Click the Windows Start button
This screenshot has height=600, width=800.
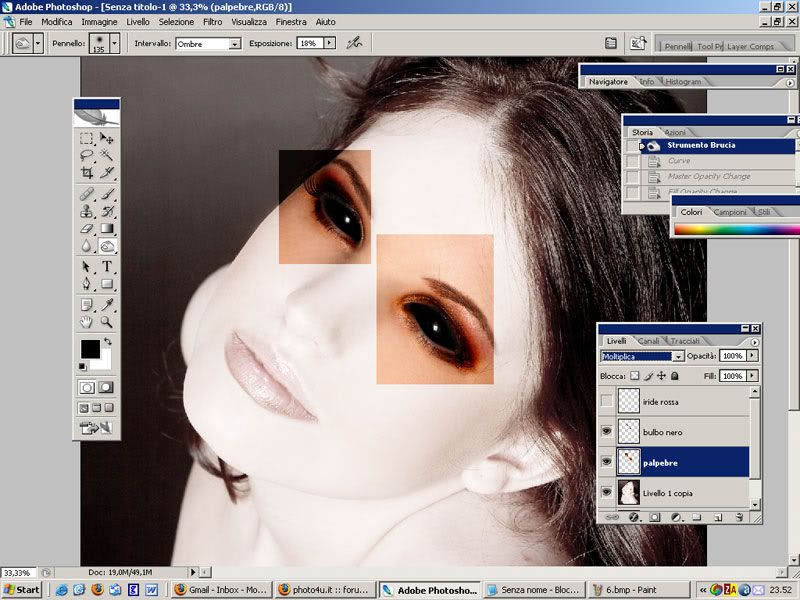(x=21, y=590)
